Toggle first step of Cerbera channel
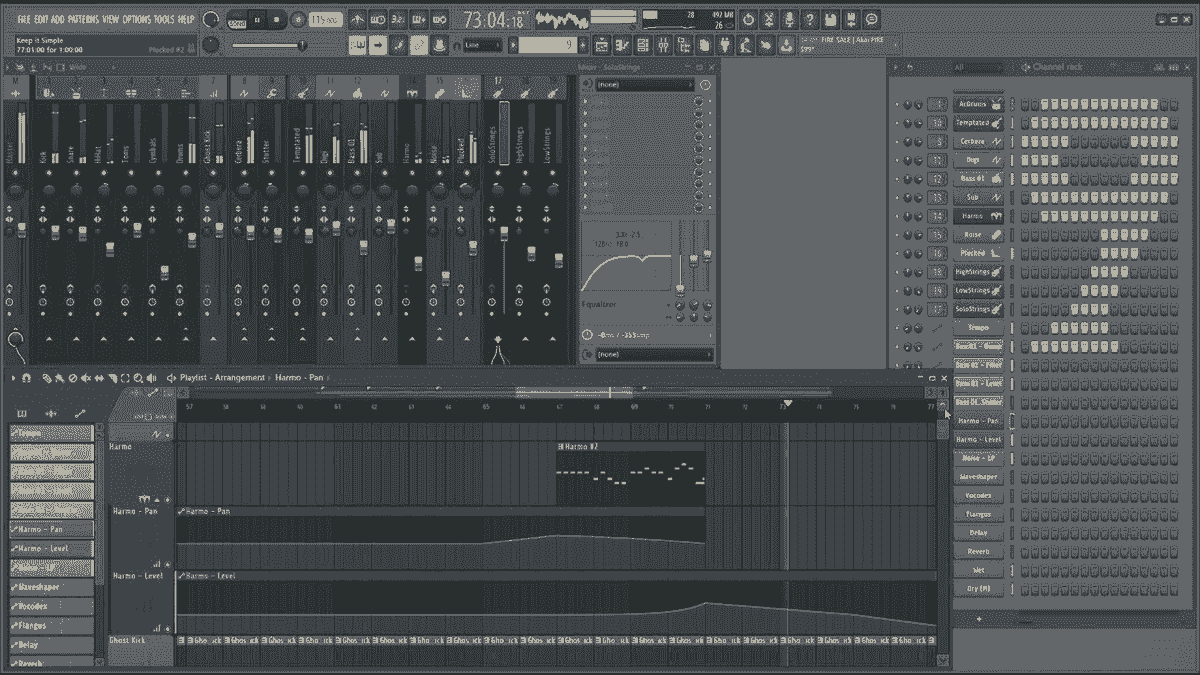The image size is (1200, 675). coord(1025,142)
